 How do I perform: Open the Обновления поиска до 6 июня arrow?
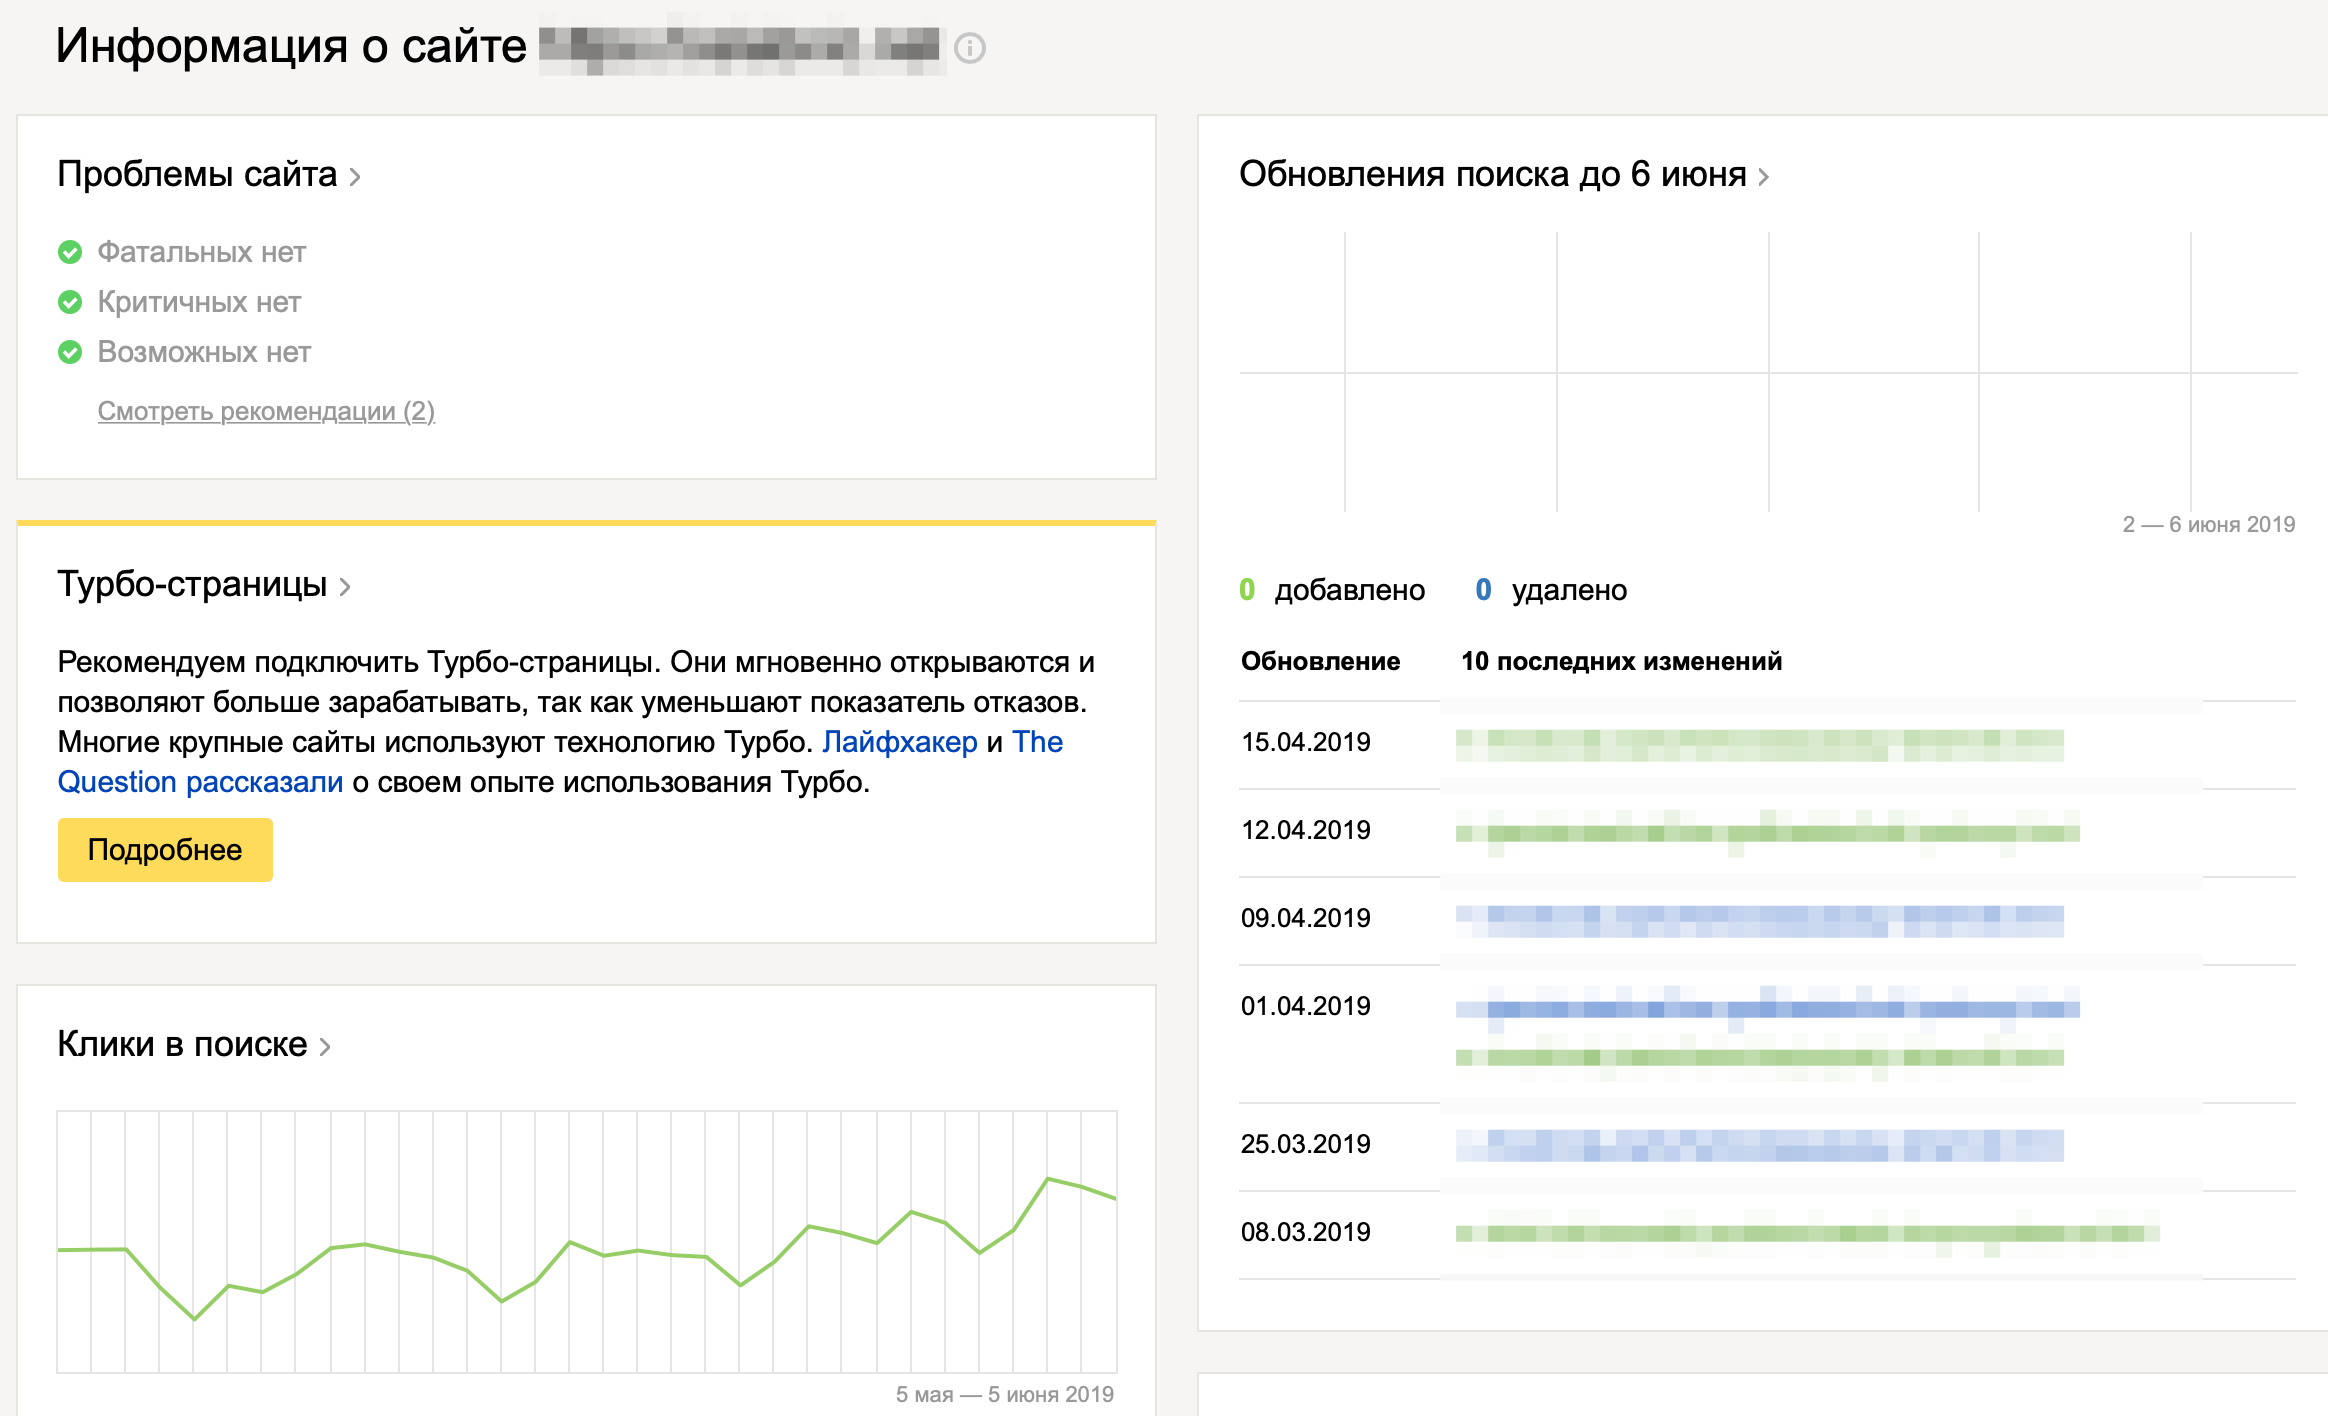pyautogui.click(x=1764, y=177)
